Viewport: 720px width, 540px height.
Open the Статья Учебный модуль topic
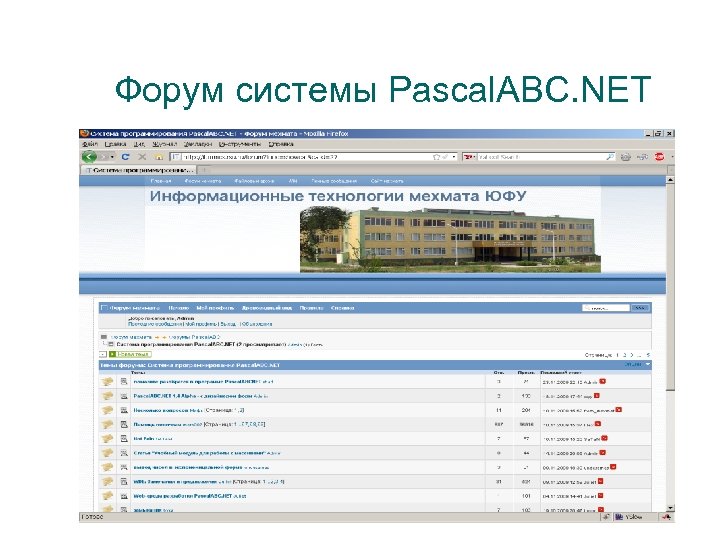pyautogui.click(x=199, y=453)
